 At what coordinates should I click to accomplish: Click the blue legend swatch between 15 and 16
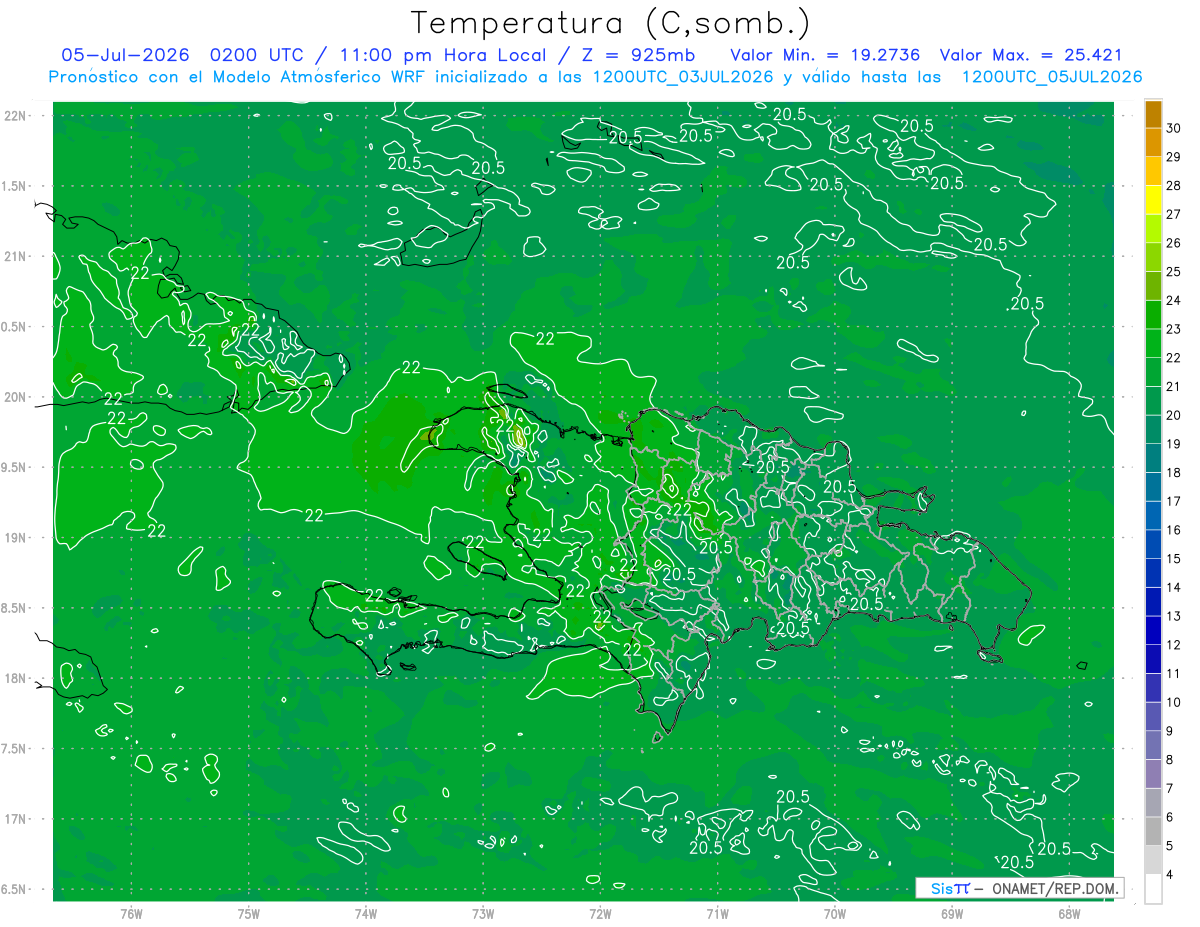(x=1153, y=544)
